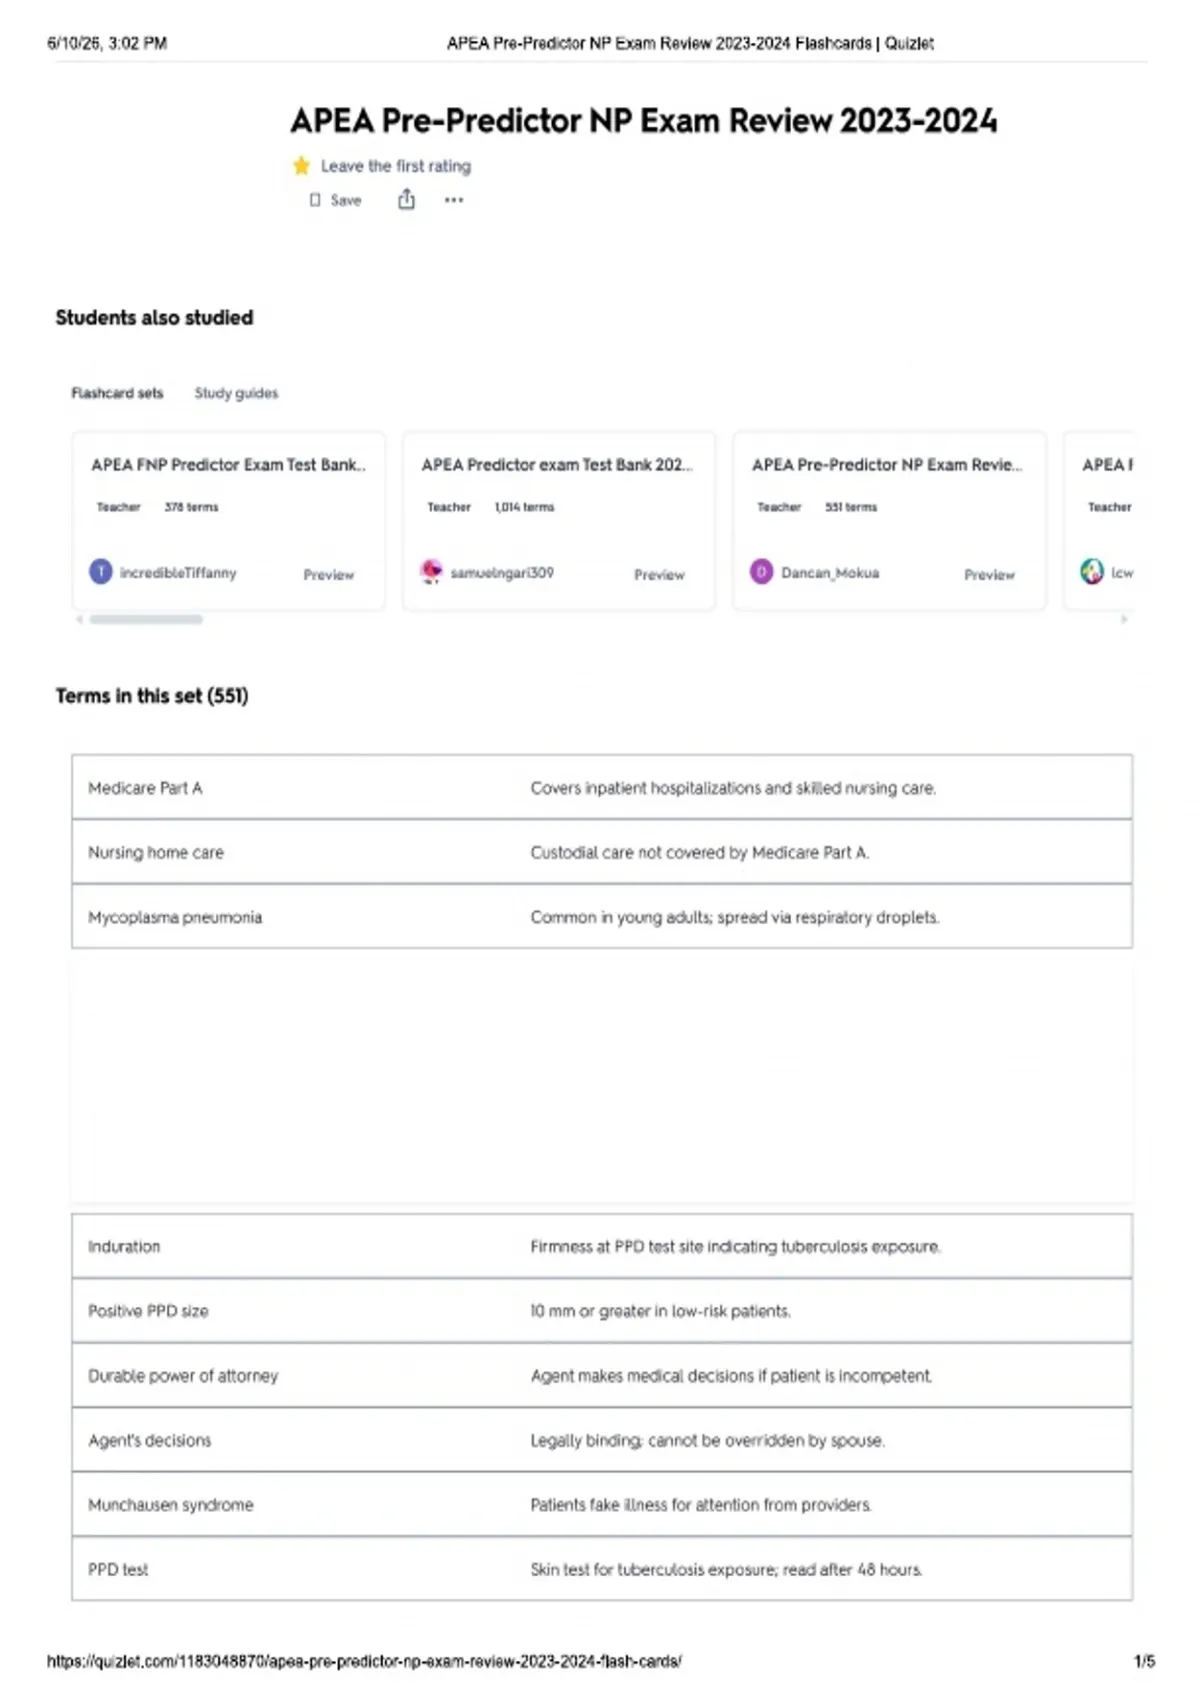Click the horizontal carousel scrollbar thumb

pyautogui.click(x=146, y=619)
